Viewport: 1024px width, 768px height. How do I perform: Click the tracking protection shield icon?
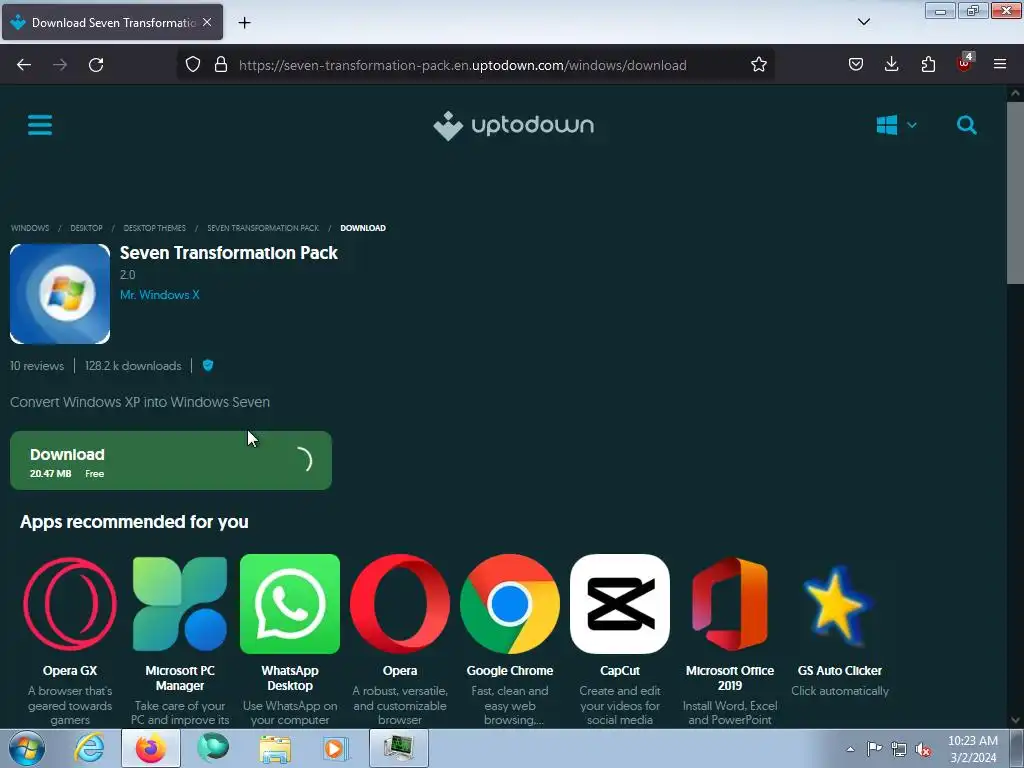(x=193, y=65)
